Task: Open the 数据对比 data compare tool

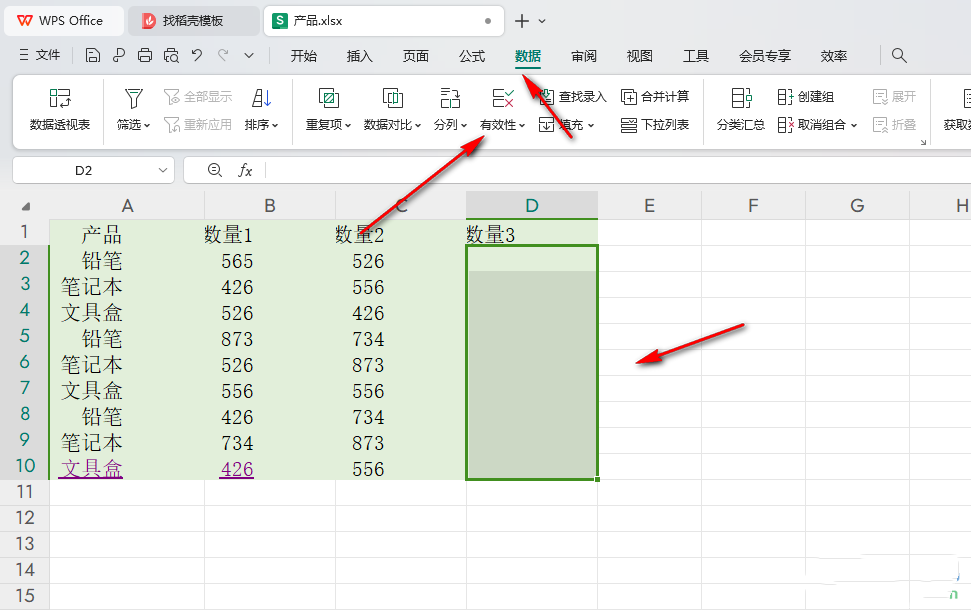Action: click(x=392, y=110)
